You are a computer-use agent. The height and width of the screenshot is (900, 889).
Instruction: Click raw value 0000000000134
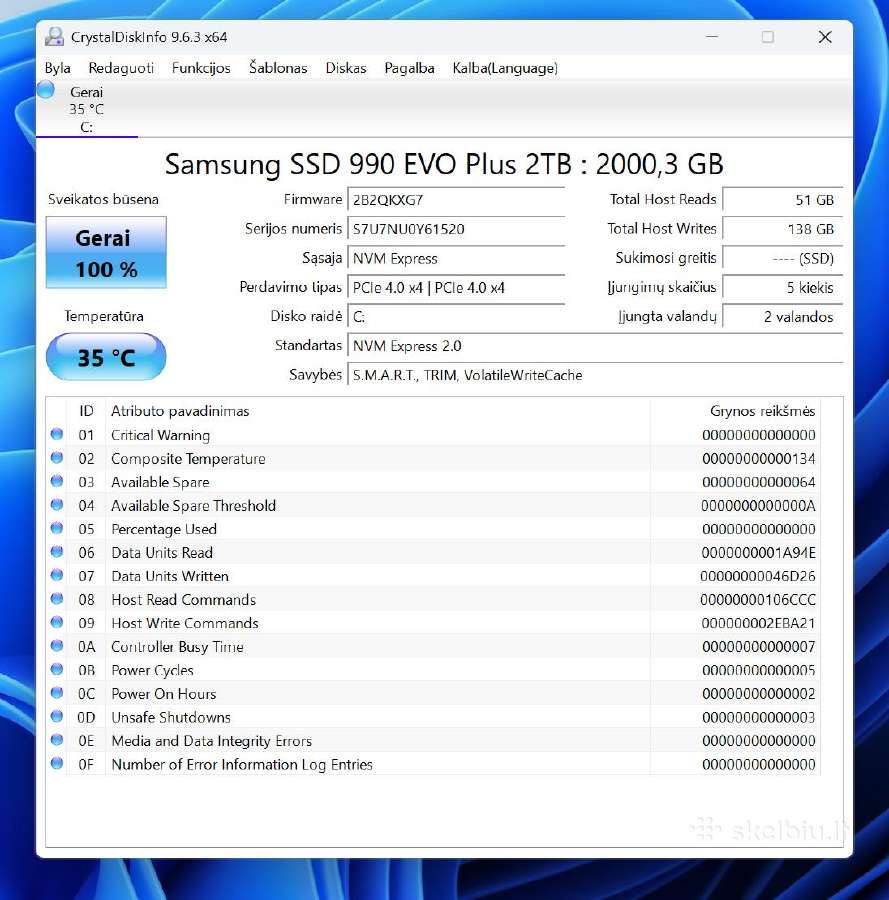click(x=758, y=459)
